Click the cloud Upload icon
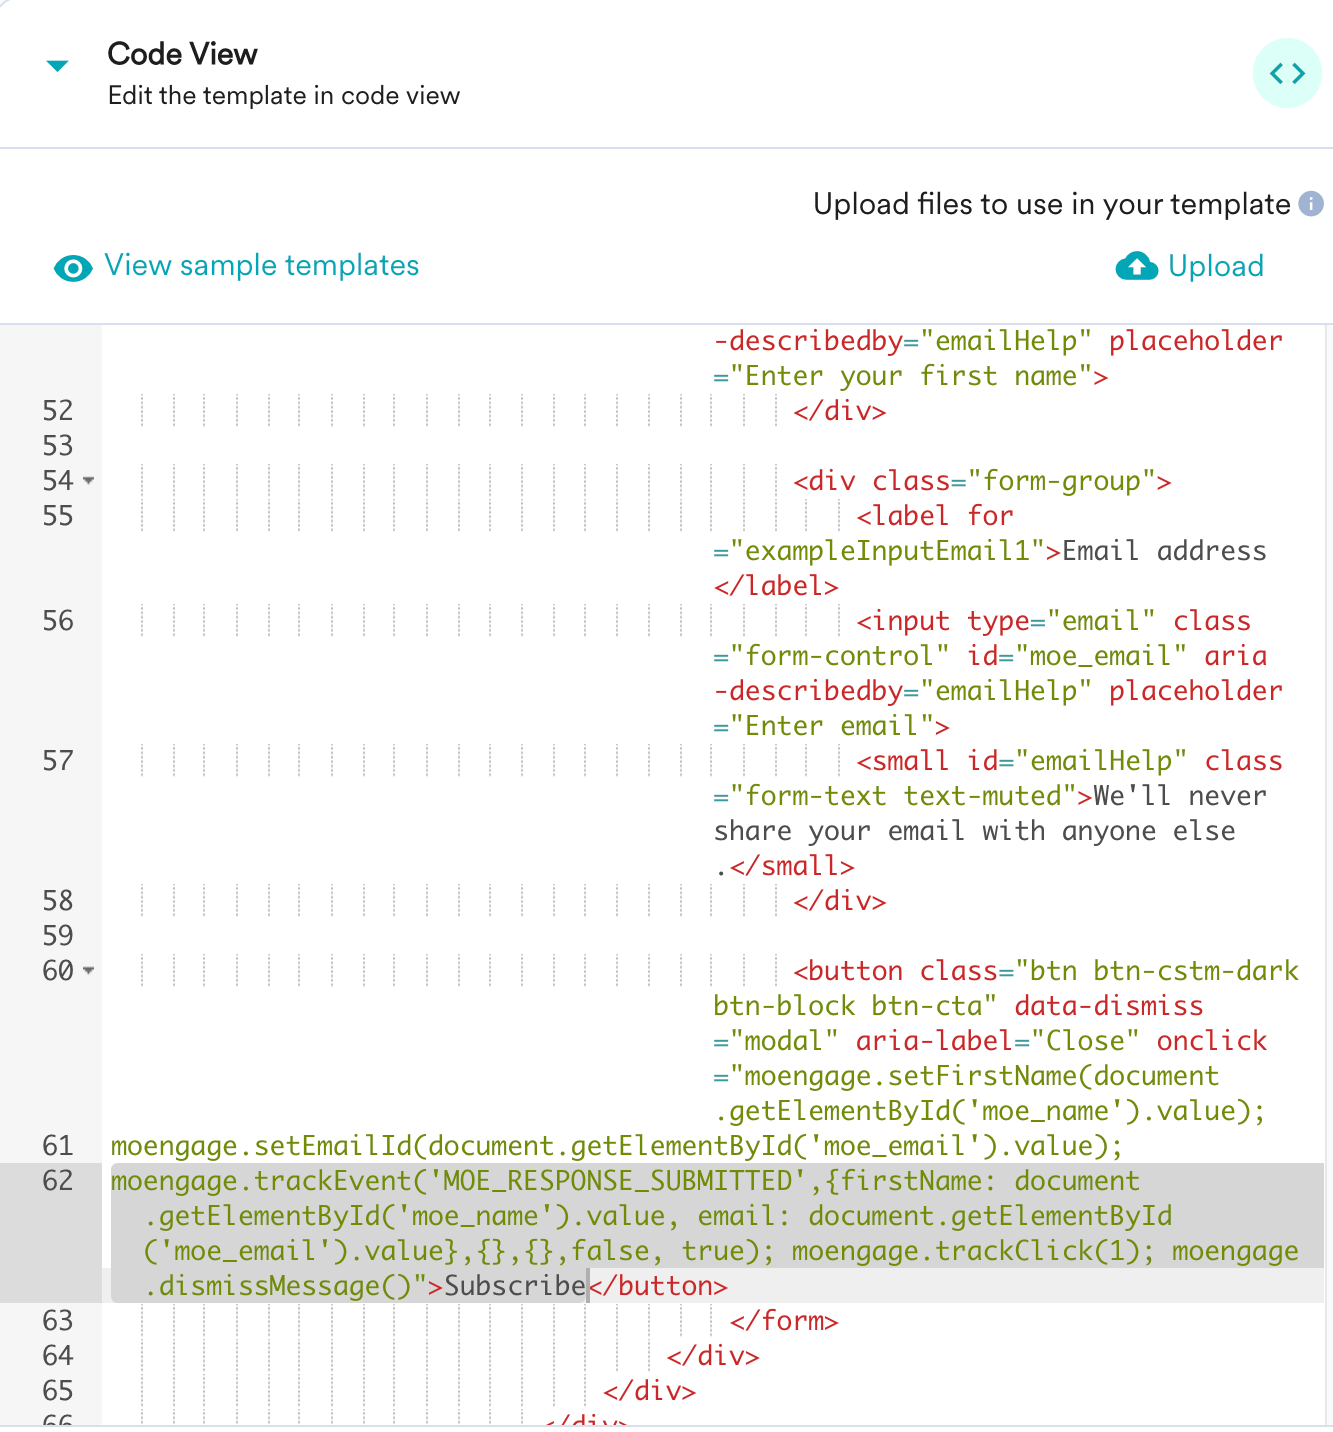Image resolution: width=1333 pixels, height=1432 pixels. [1135, 266]
